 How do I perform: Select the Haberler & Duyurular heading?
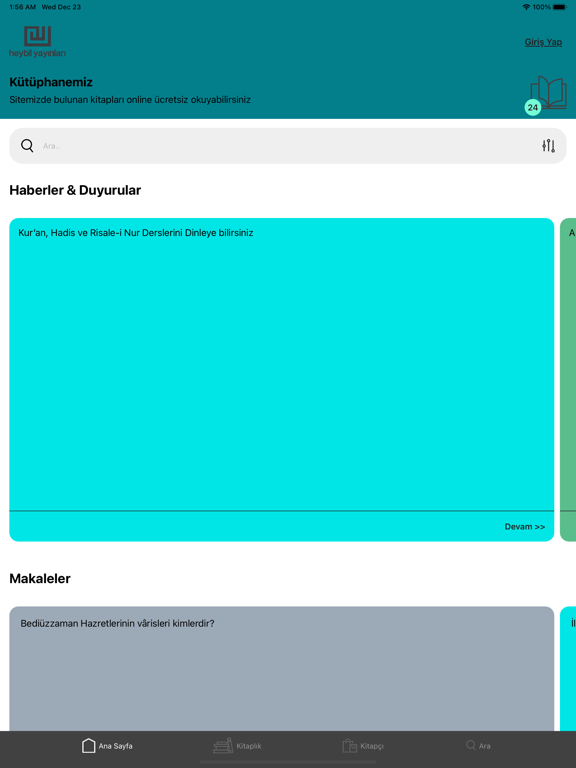click(x=75, y=190)
